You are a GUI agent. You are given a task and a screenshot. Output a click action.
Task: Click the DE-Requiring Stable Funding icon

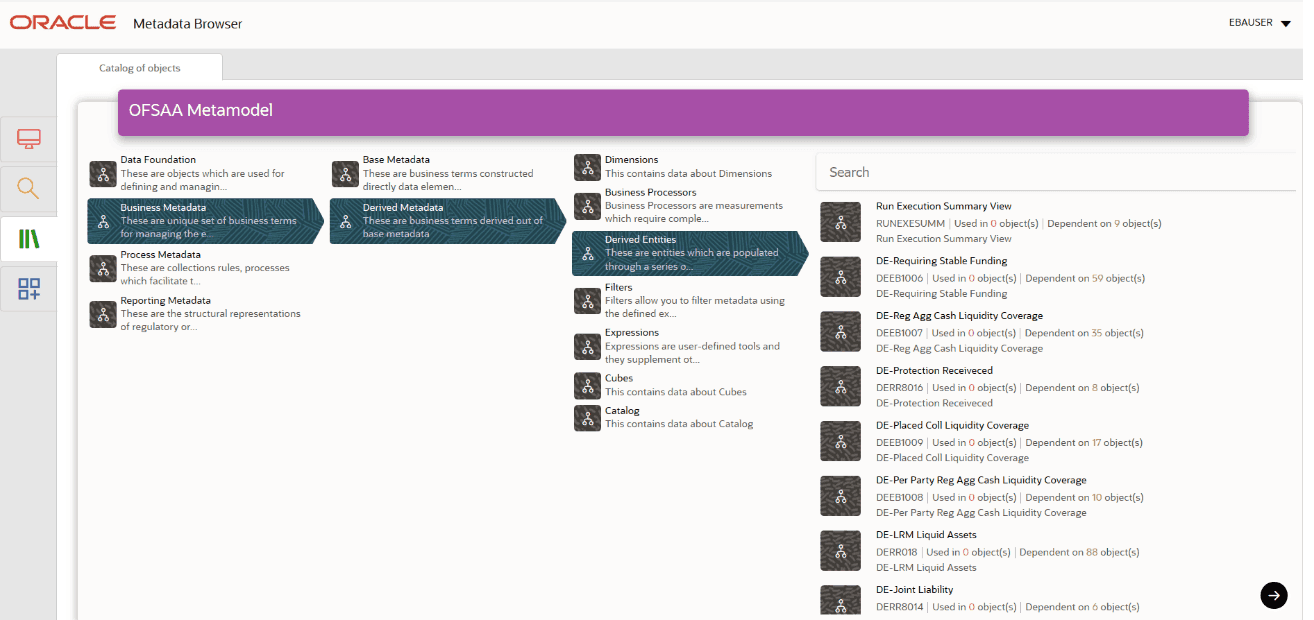(841, 277)
